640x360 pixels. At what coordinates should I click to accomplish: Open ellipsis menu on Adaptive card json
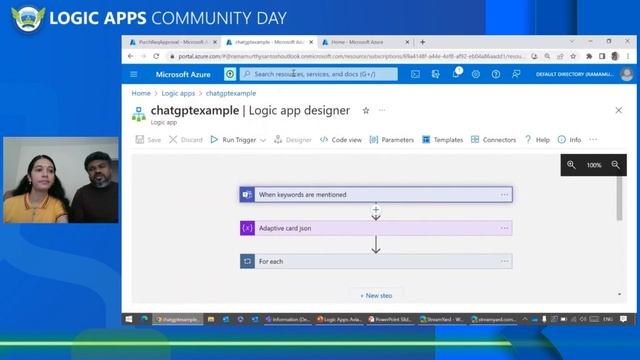[504, 228]
